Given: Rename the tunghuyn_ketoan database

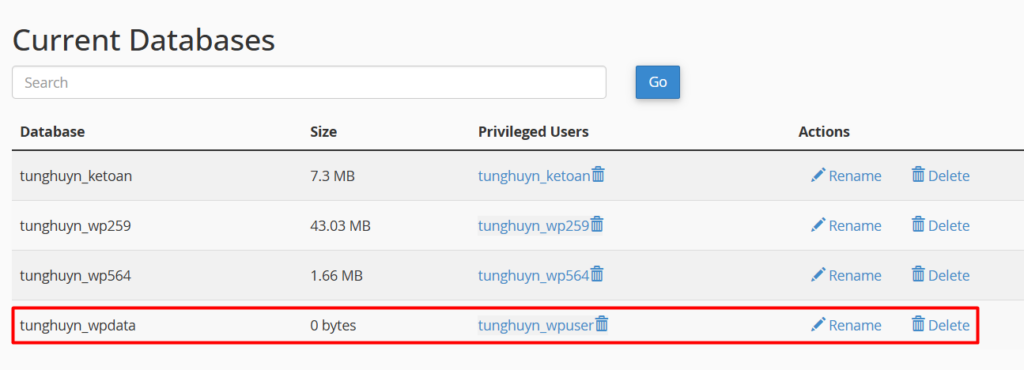Looking at the screenshot, I should (x=846, y=176).
